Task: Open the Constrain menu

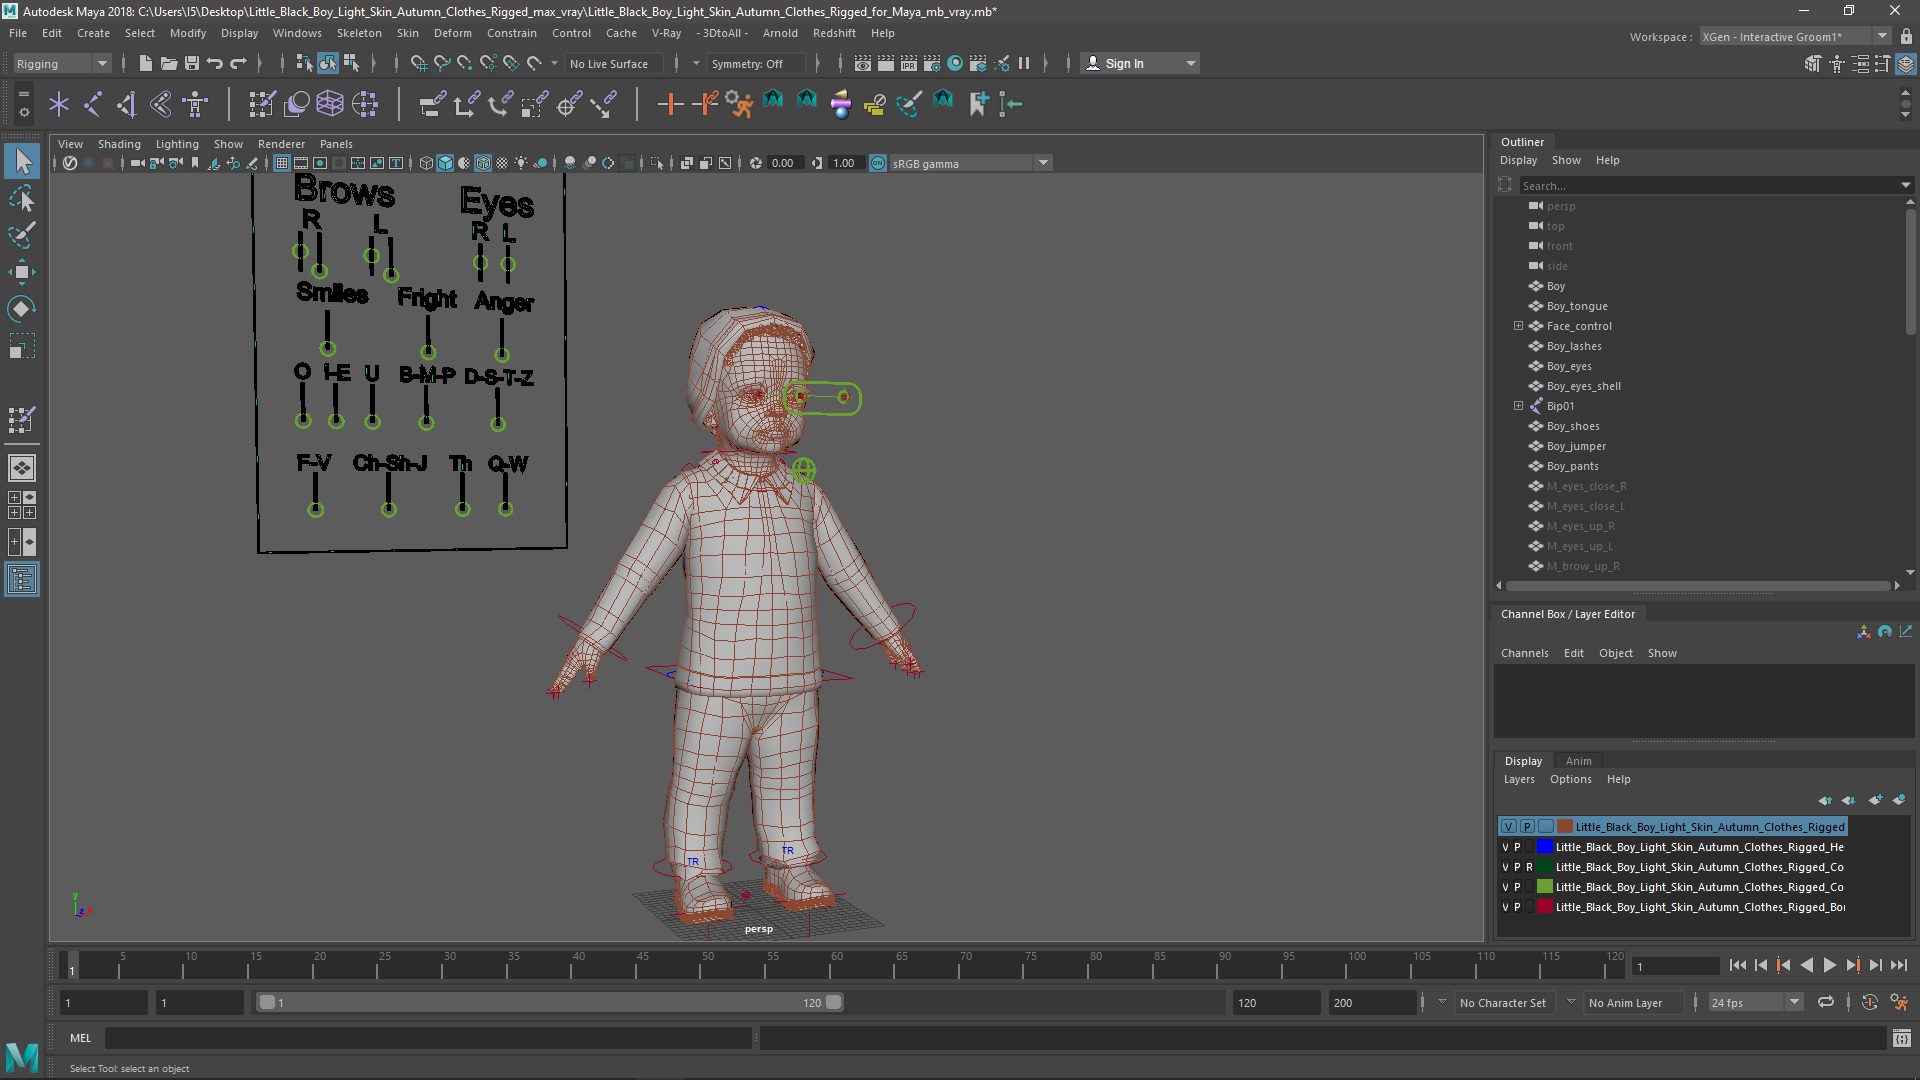Action: [511, 33]
